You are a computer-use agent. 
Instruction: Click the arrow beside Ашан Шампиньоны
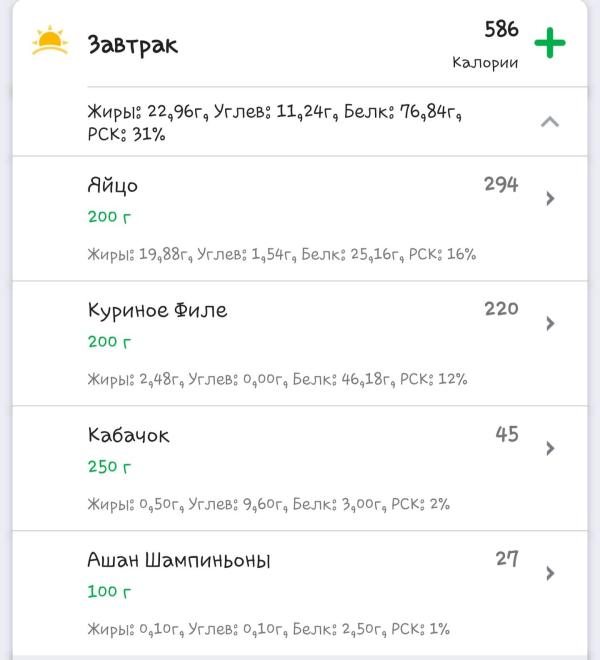550,573
